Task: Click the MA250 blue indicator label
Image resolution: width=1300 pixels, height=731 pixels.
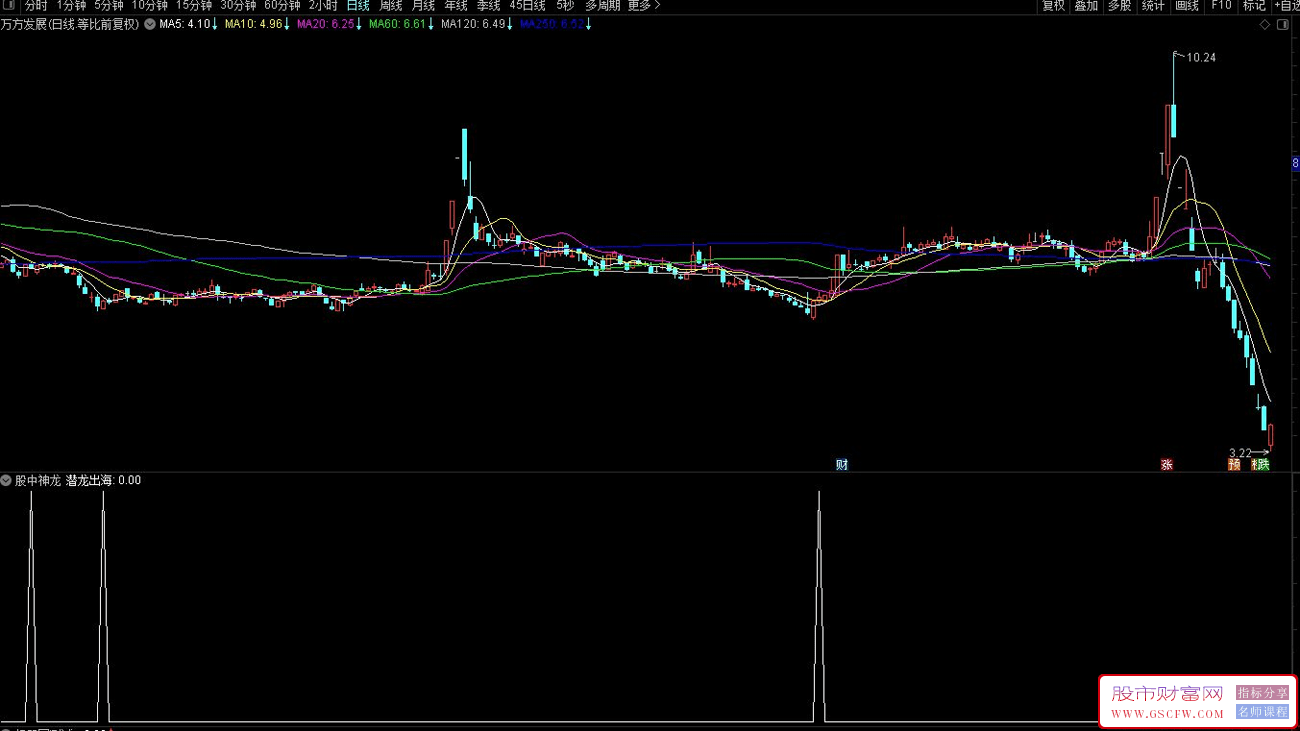Action: pos(552,24)
